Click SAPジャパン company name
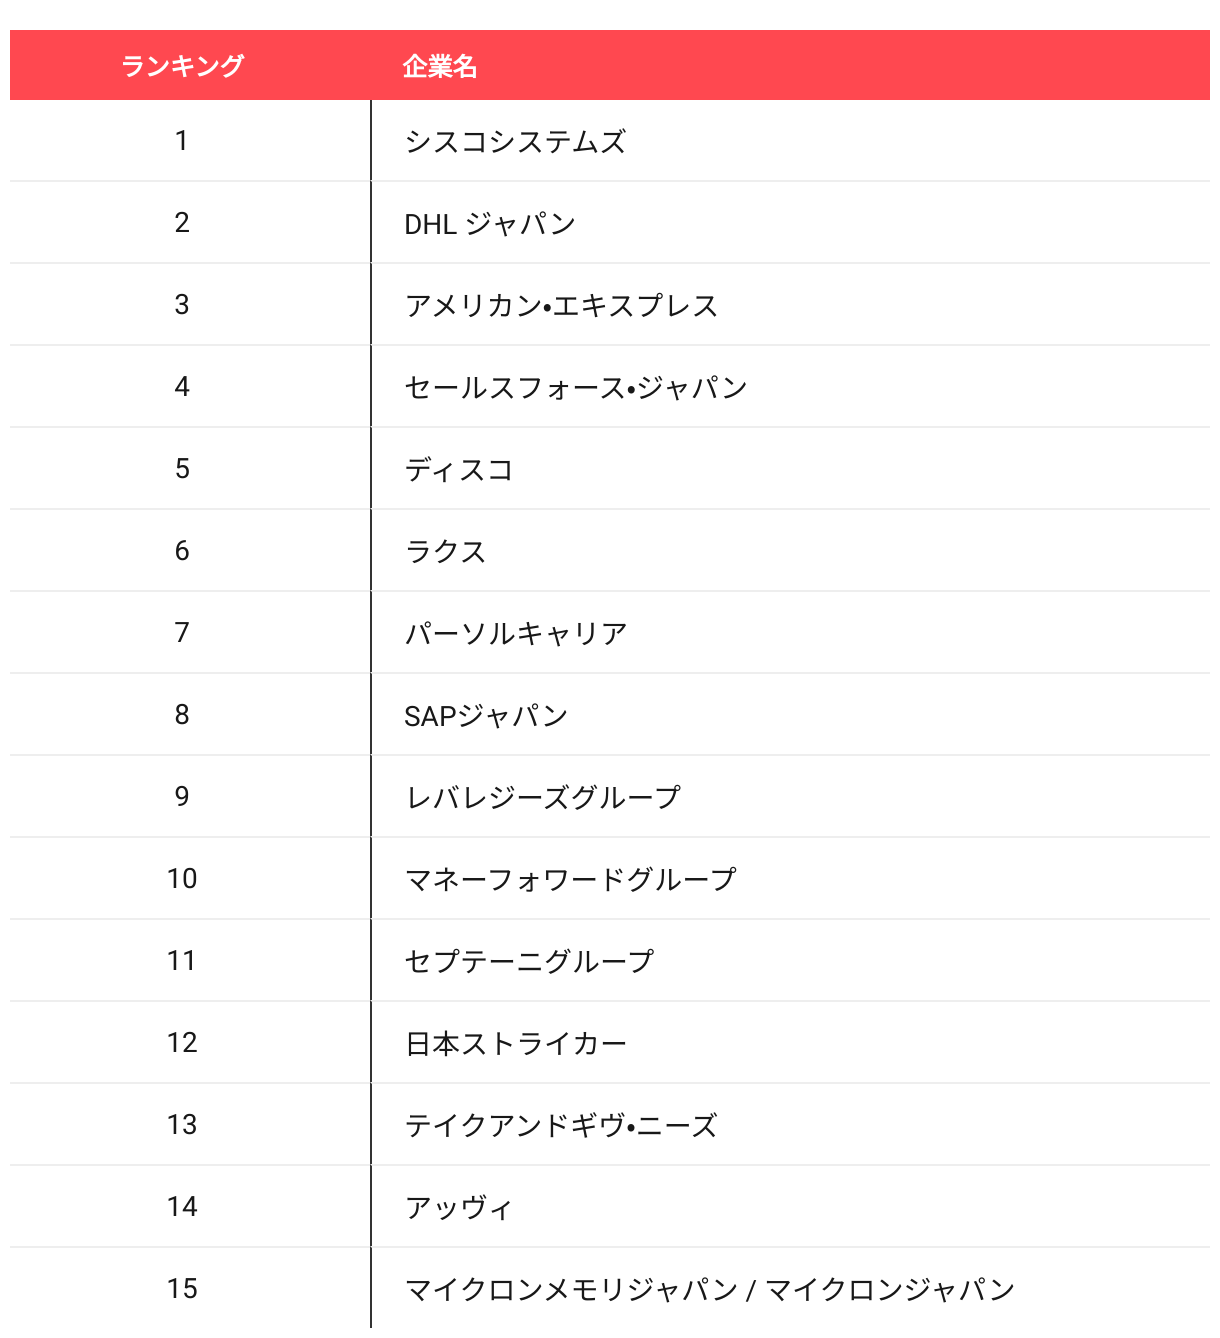The width and height of the screenshot is (1220, 1338). 486,716
